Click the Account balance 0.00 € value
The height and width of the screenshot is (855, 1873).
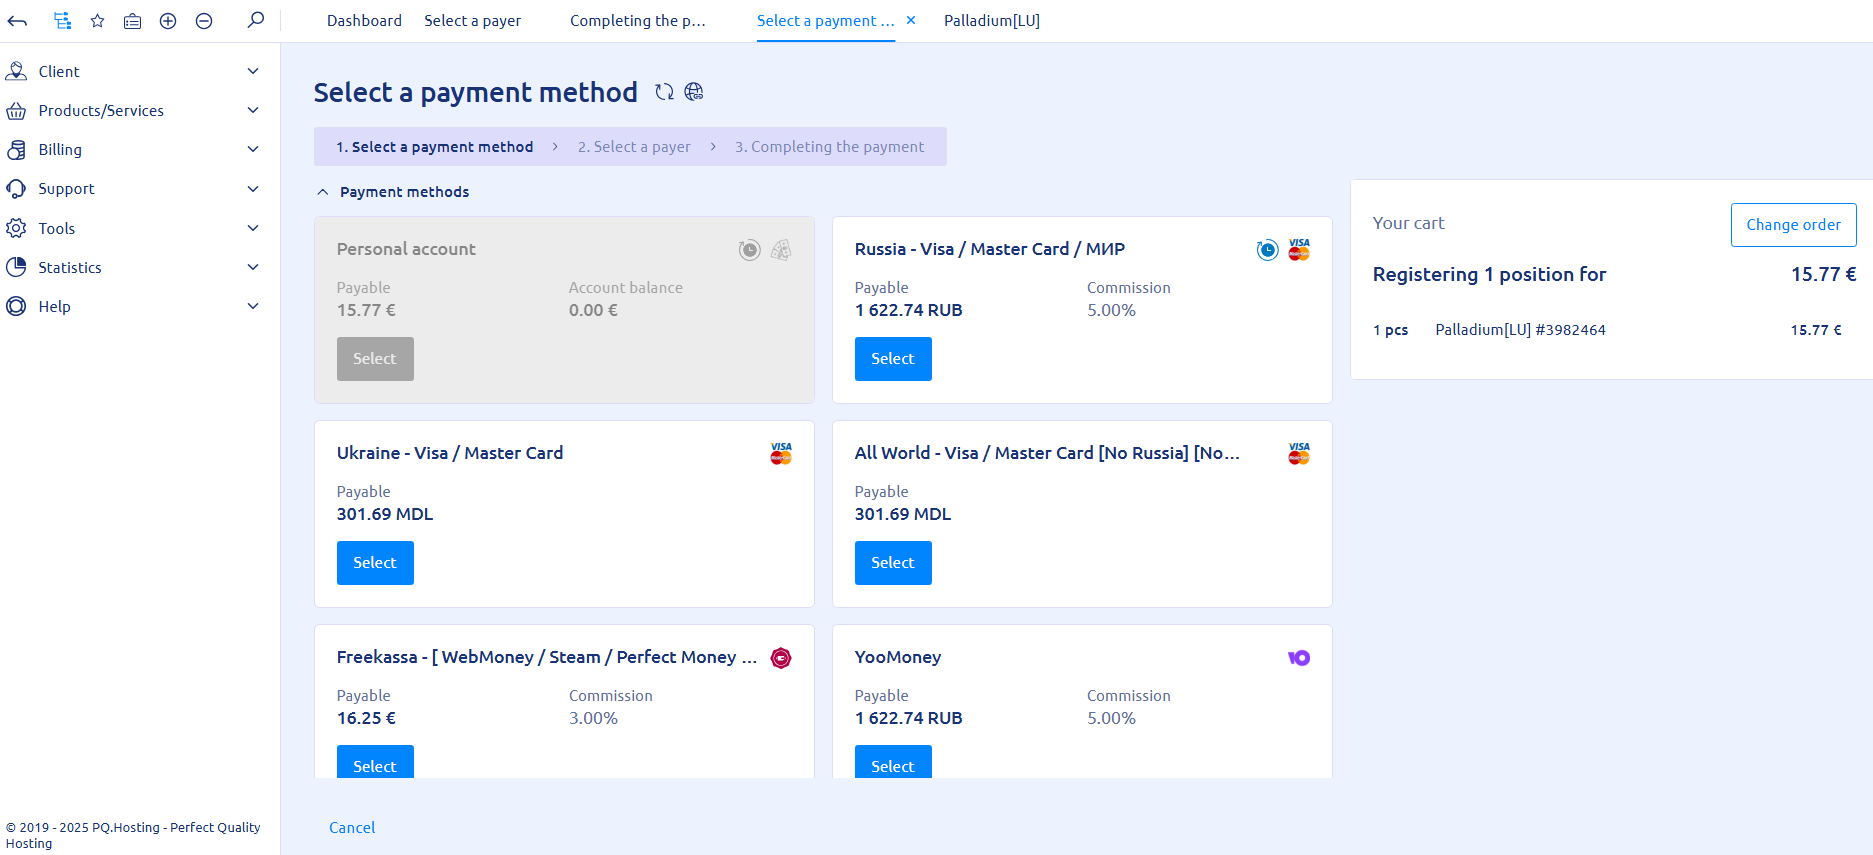click(x=593, y=310)
